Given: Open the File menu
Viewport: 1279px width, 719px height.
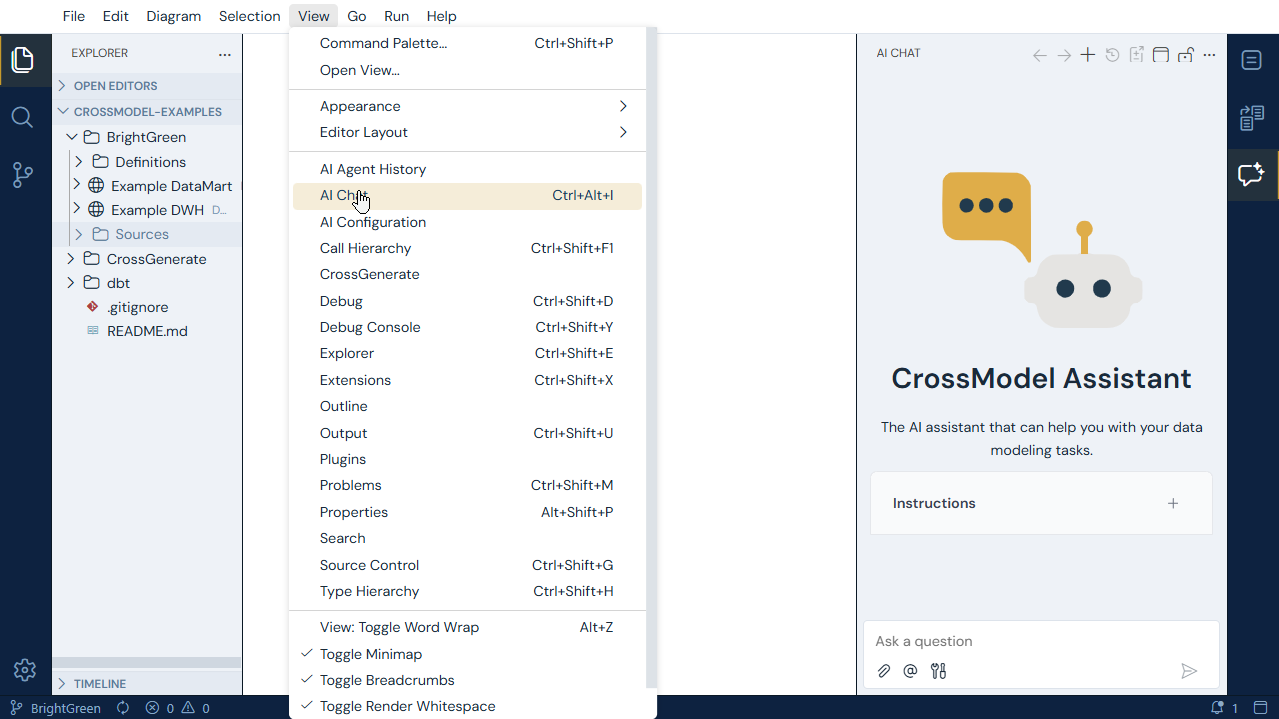Looking at the screenshot, I should coord(74,16).
